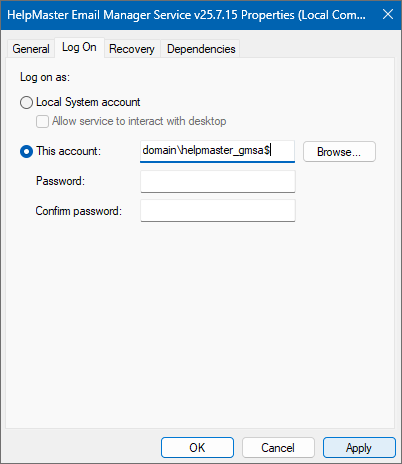Screen dimensions: 402x464
Task: Focus the Confirm password field
Action: click(218, 211)
